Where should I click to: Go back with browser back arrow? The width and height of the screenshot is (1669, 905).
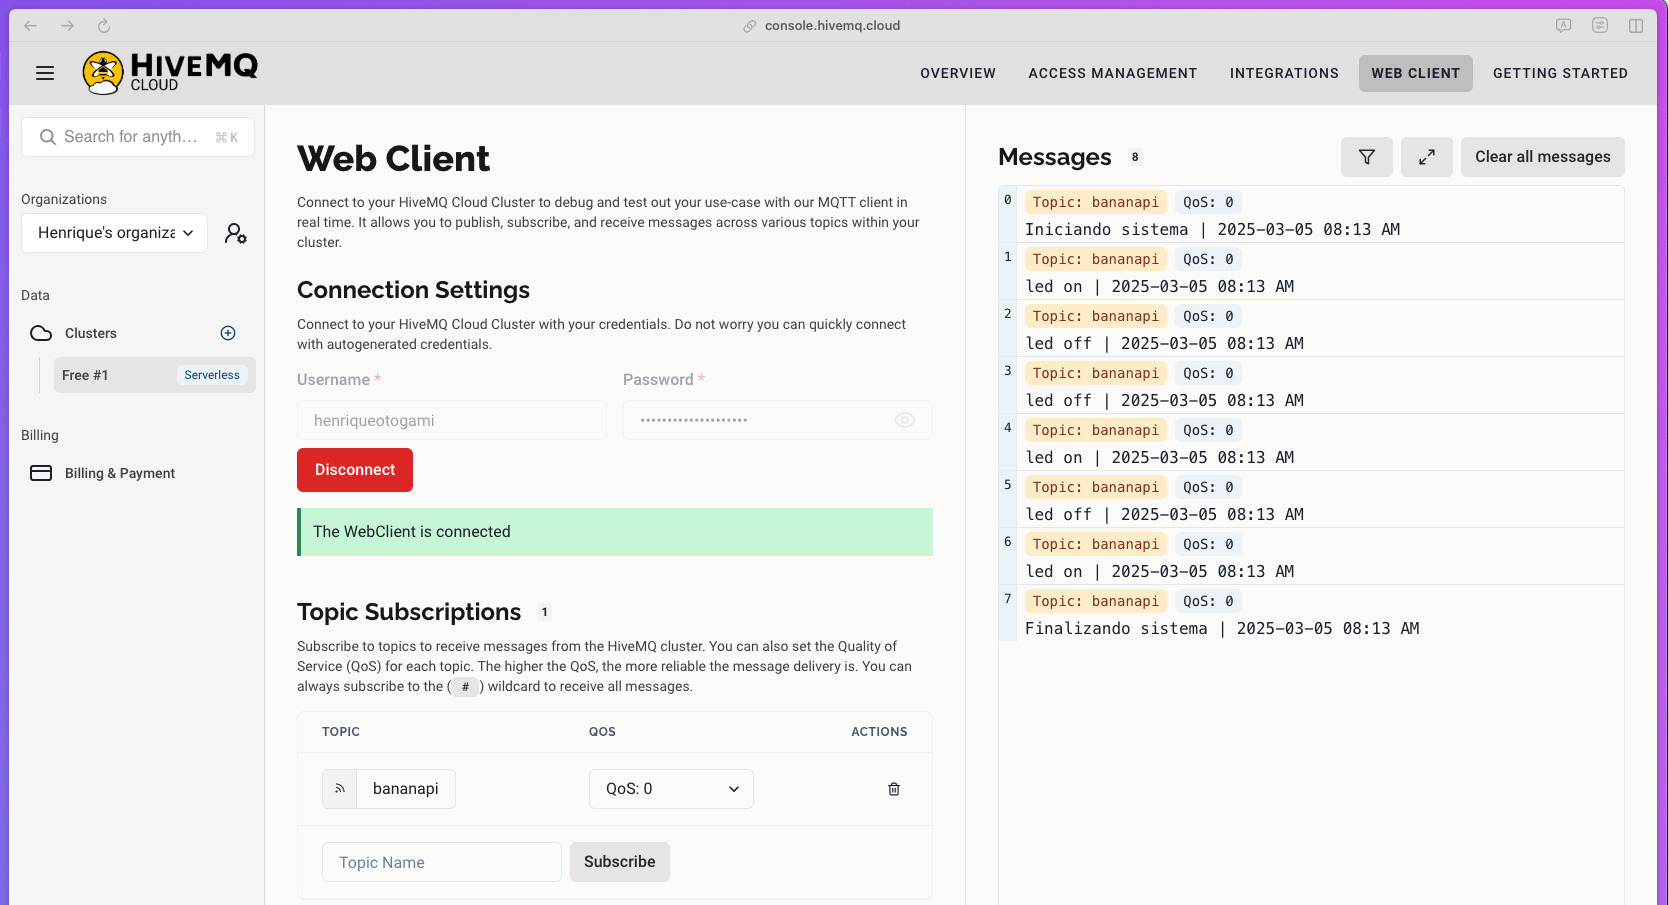30,26
